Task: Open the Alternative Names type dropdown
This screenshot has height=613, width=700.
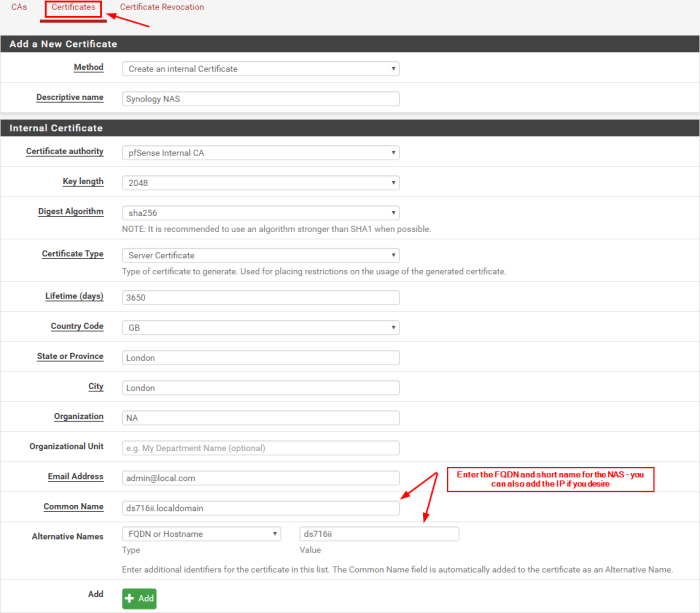Action: click(201, 534)
